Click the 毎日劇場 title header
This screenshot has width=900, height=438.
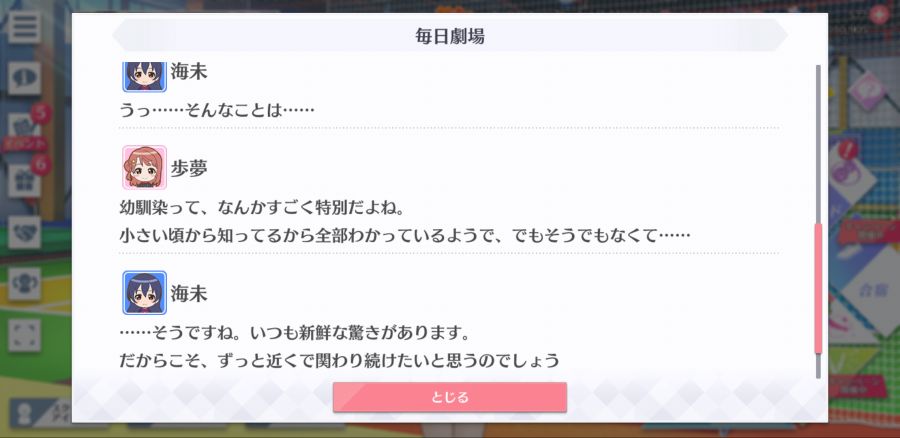[449, 36]
